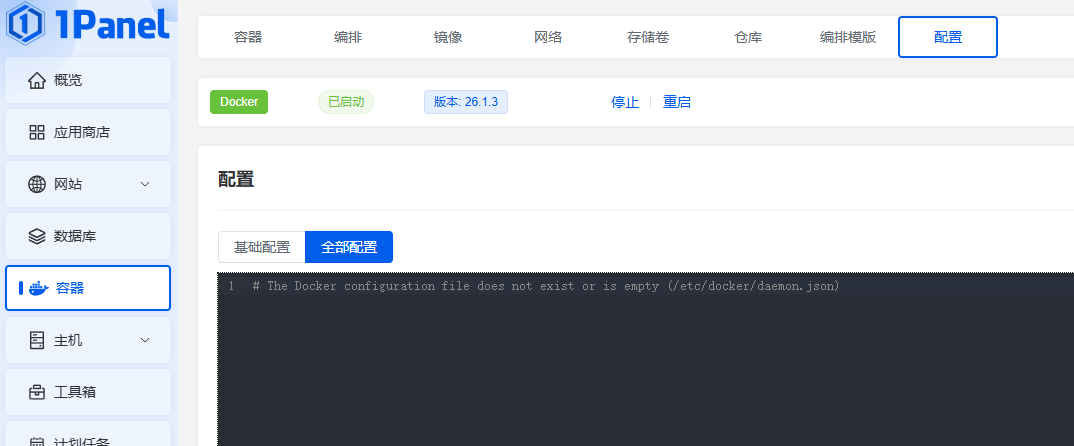Stop Docker with the 停止 link
The width and height of the screenshot is (1074, 446).
tap(625, 102)
